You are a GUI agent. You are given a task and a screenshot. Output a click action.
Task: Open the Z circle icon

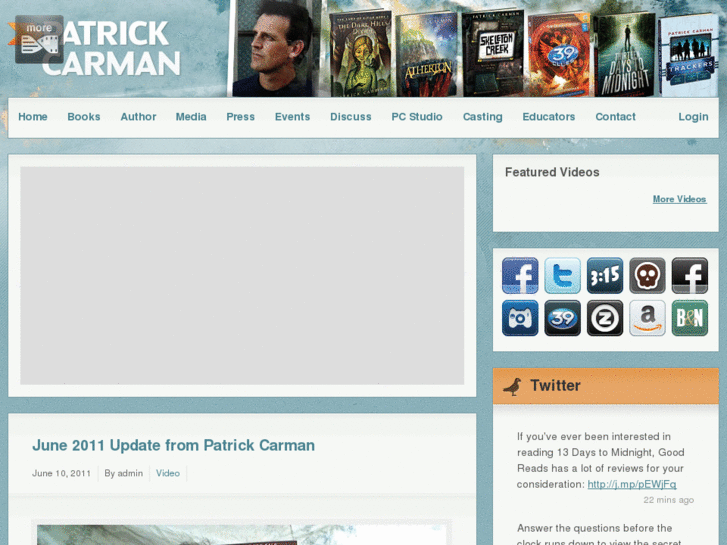tap(605, 318)
